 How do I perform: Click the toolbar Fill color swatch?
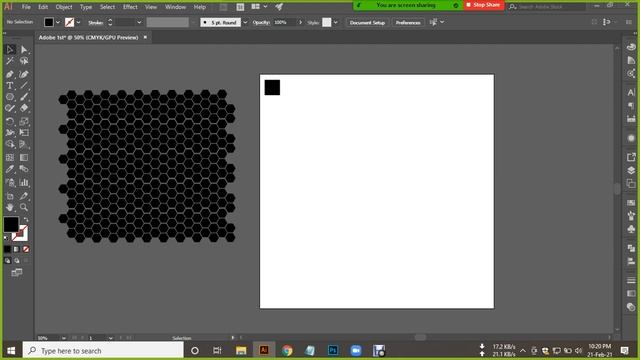tap(11, 224)
